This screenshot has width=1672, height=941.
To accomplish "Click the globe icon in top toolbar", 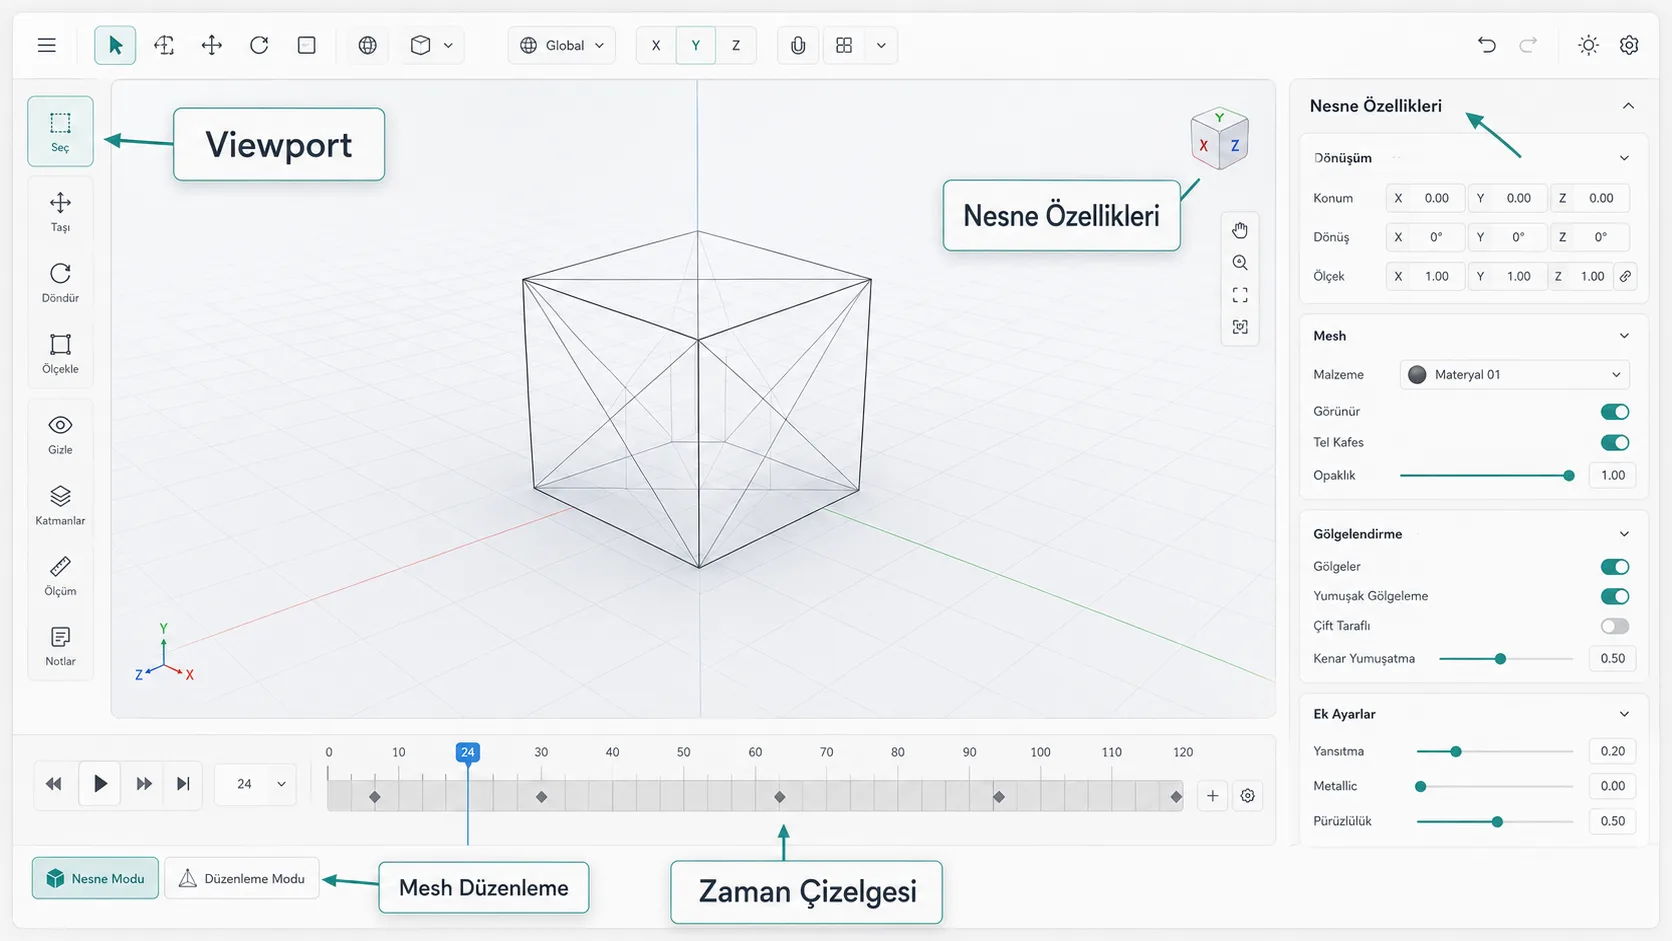I will 368,45.
